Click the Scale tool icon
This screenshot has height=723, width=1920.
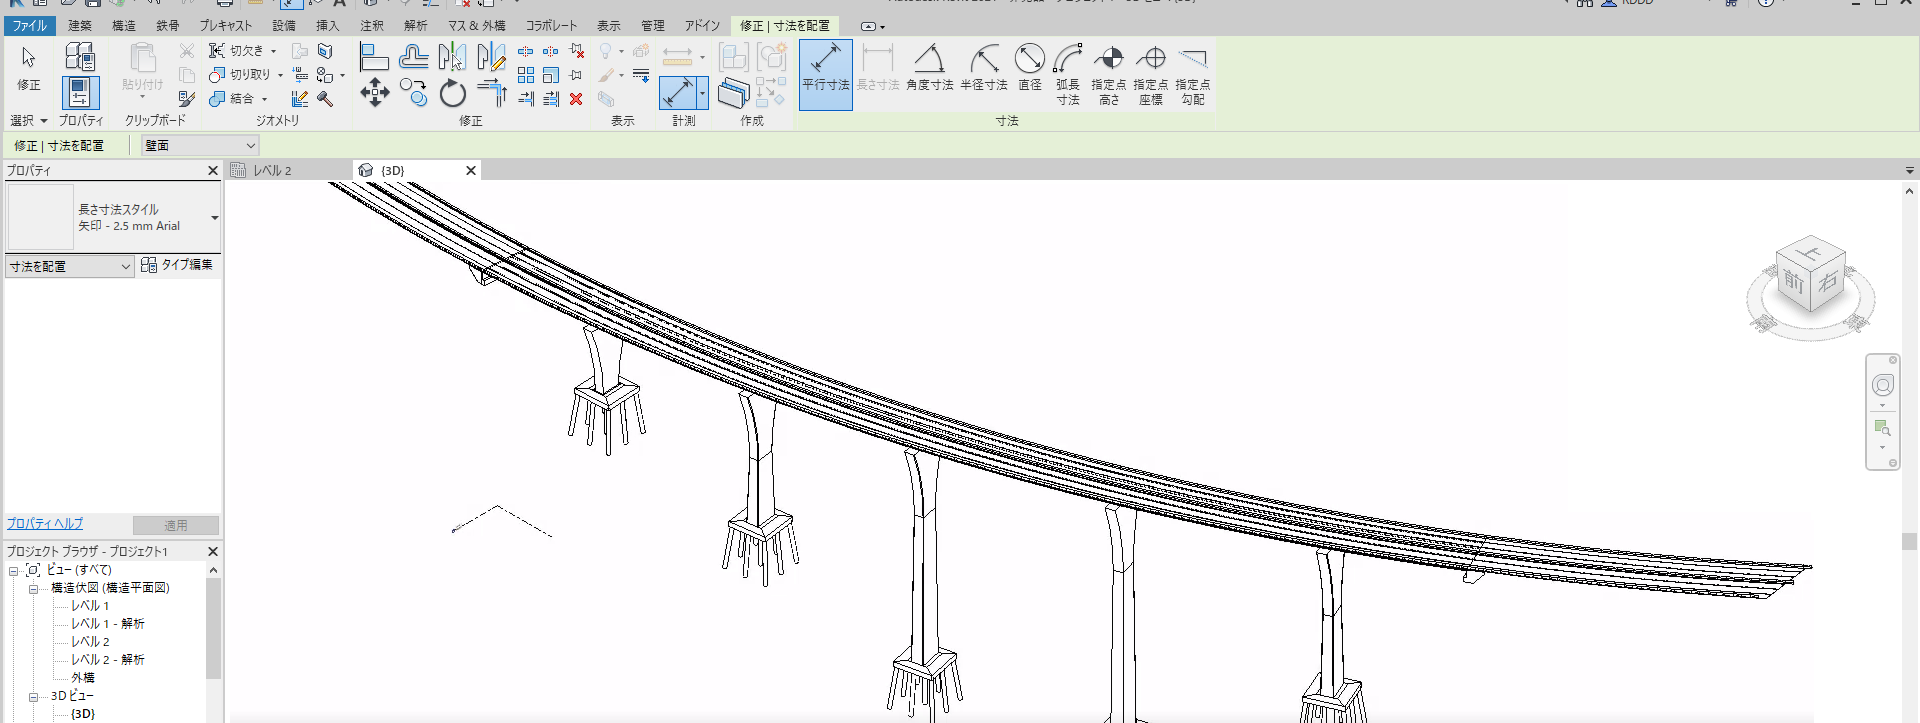coord(551,75)
